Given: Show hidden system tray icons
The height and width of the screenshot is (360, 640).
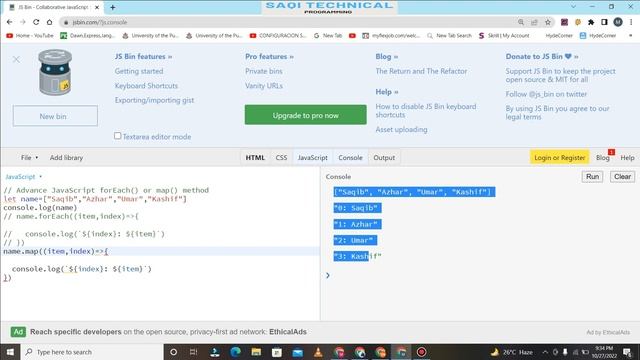Looking at the screenshot, I should click(x=545, y=352).
